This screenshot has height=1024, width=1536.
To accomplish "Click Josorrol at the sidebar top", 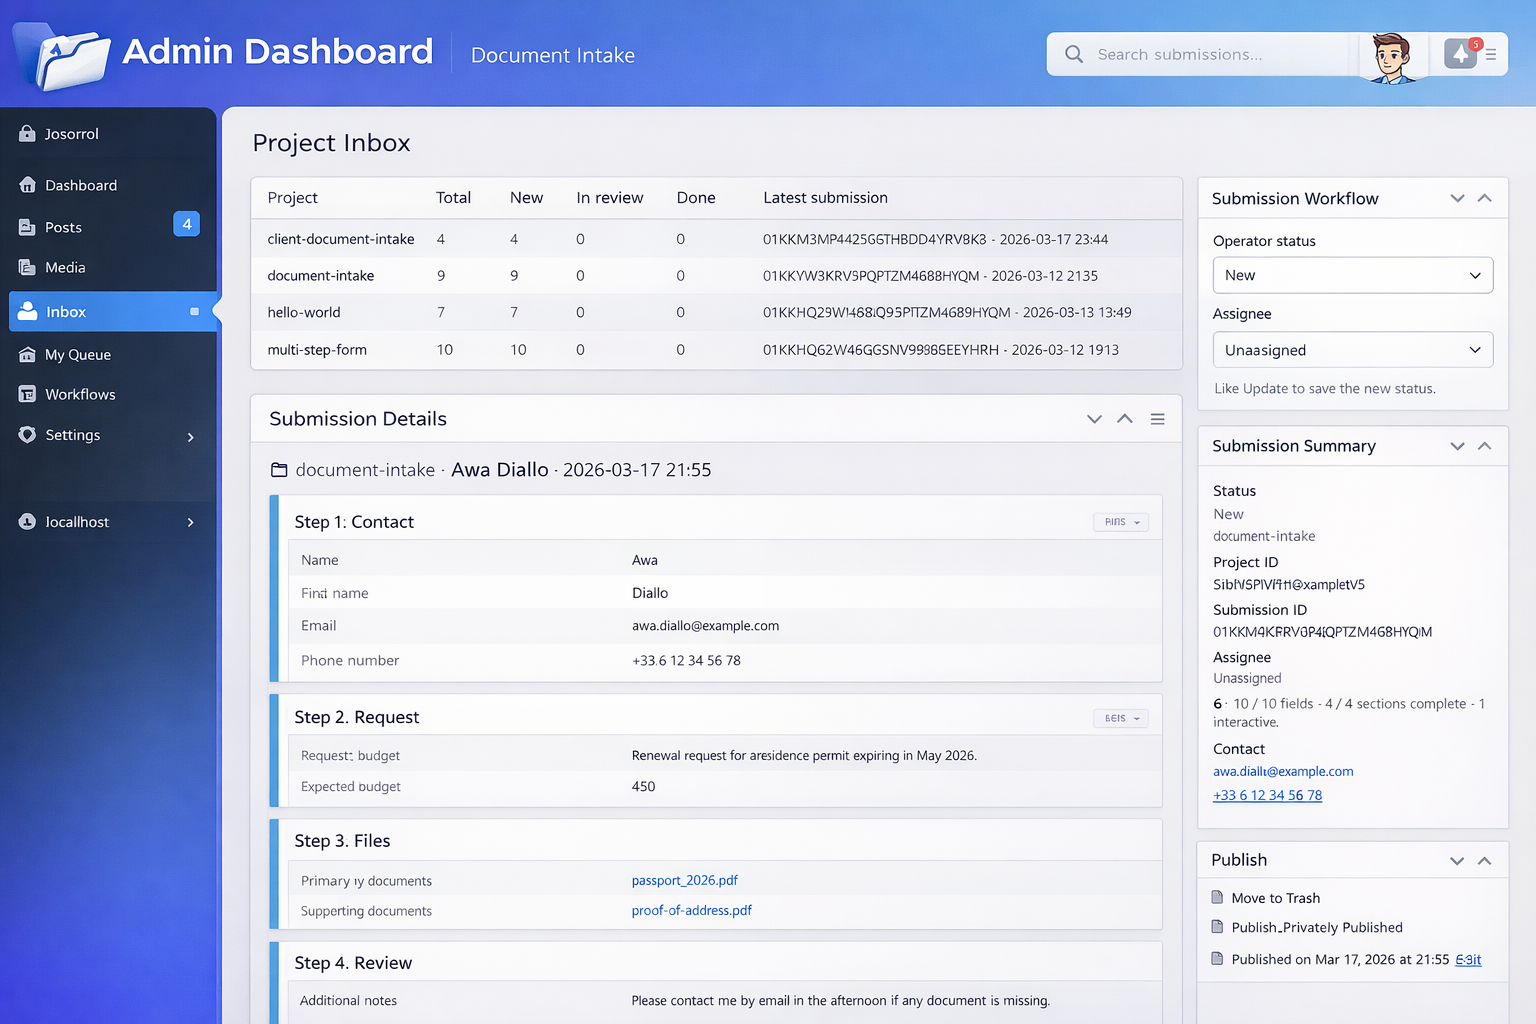I will click(70, 133).
